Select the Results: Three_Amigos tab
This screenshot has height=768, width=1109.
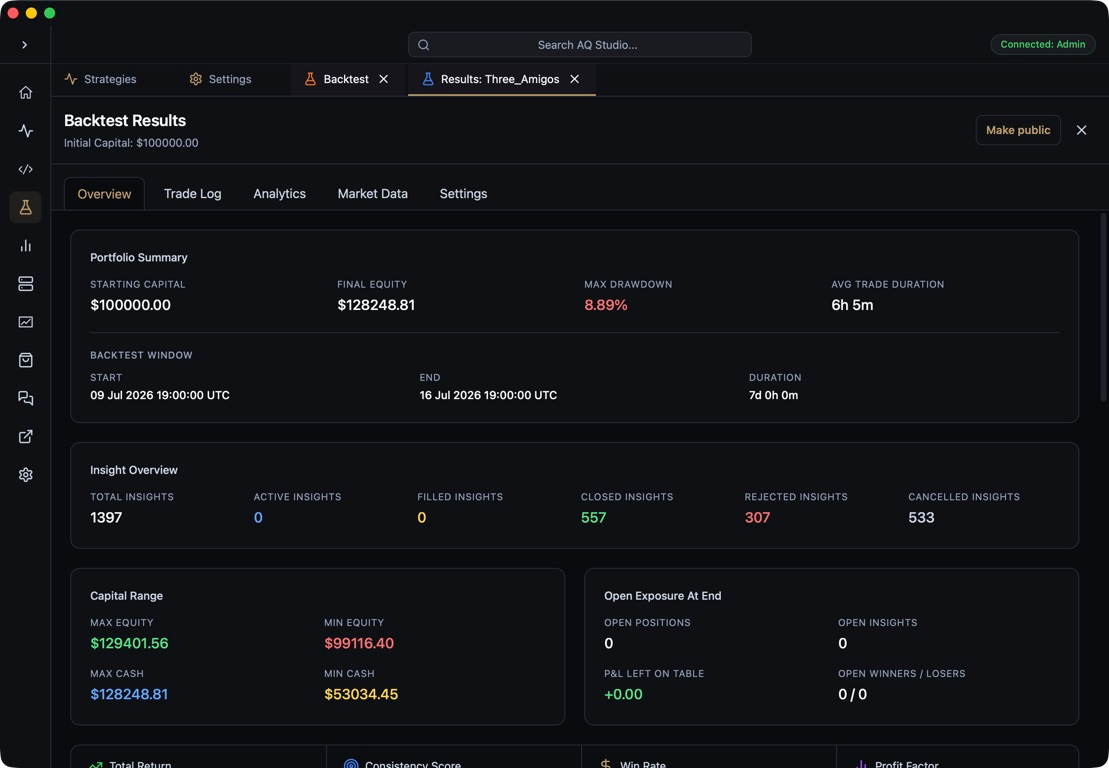point(500,79)
